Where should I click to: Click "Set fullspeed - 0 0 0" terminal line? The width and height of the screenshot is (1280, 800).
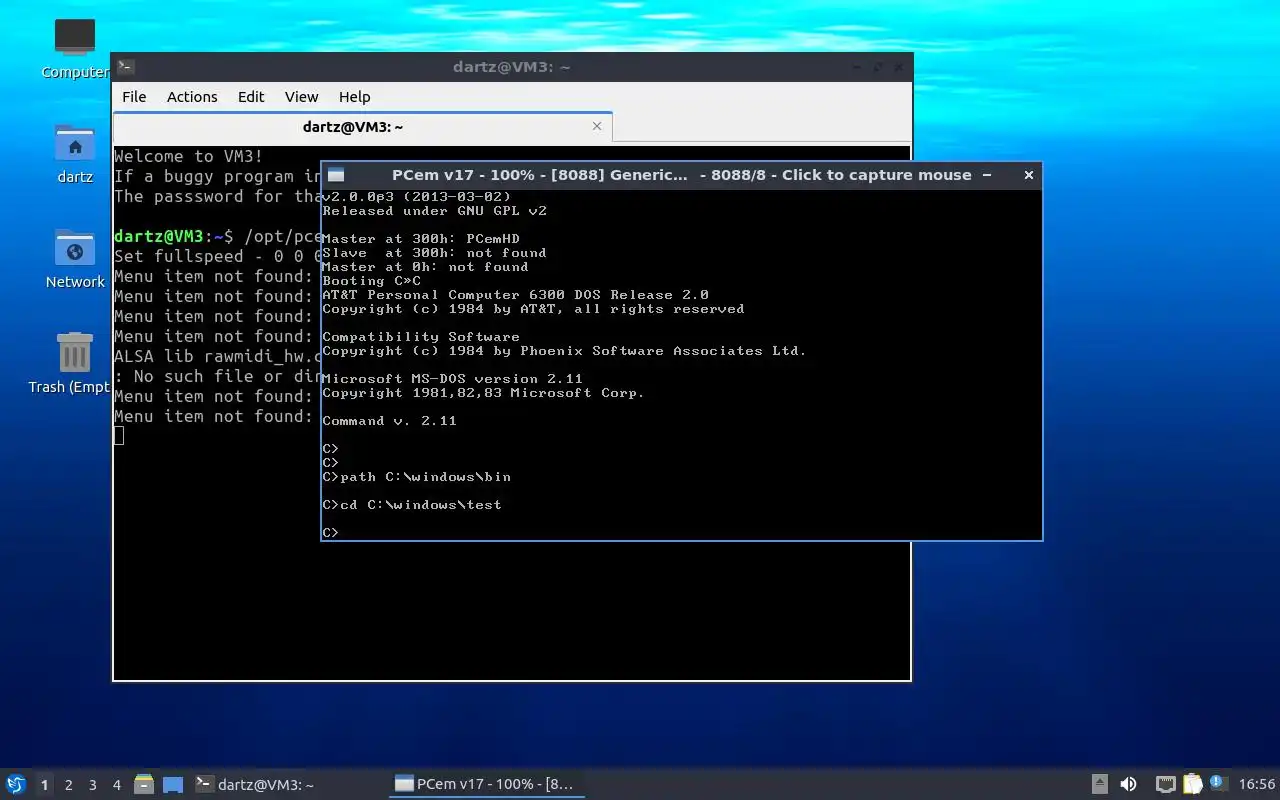click(217, 256)
